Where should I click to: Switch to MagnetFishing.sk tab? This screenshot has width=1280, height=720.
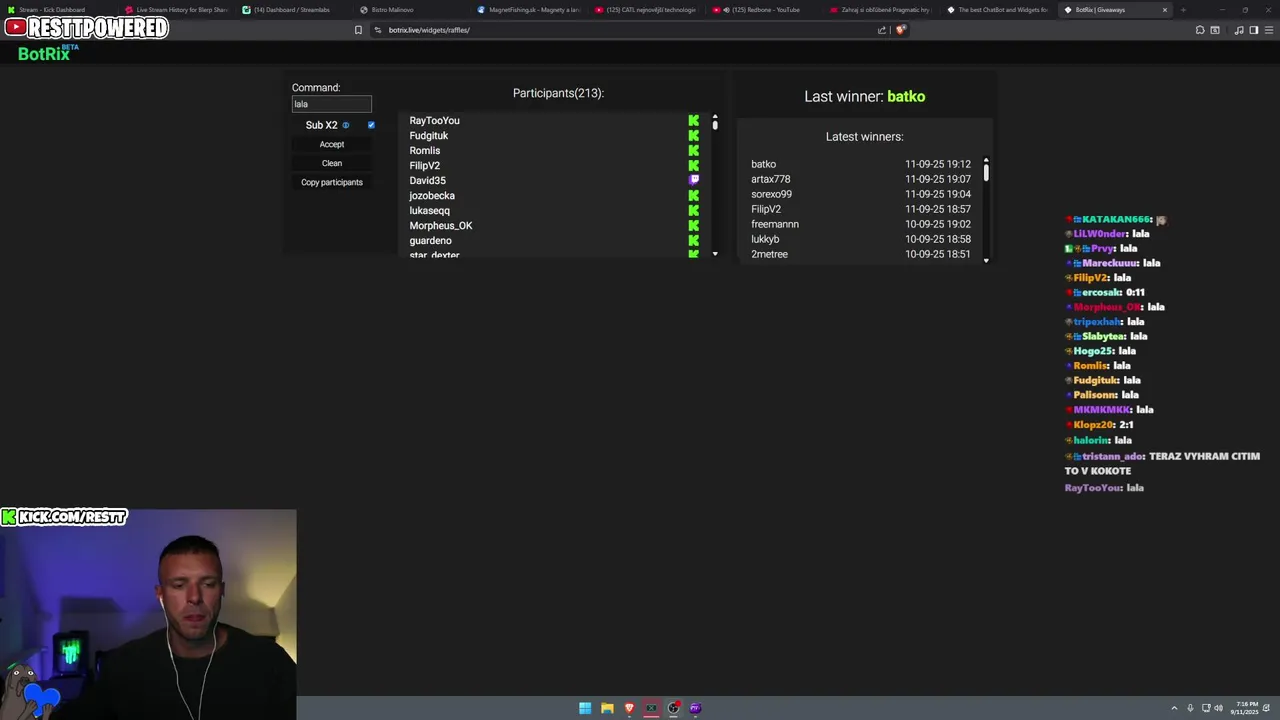click(530, 10)
